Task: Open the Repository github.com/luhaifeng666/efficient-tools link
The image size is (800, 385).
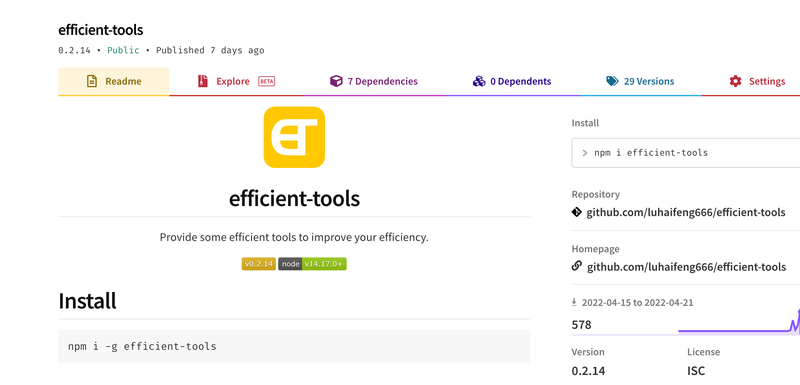Action: coord(686,213)
